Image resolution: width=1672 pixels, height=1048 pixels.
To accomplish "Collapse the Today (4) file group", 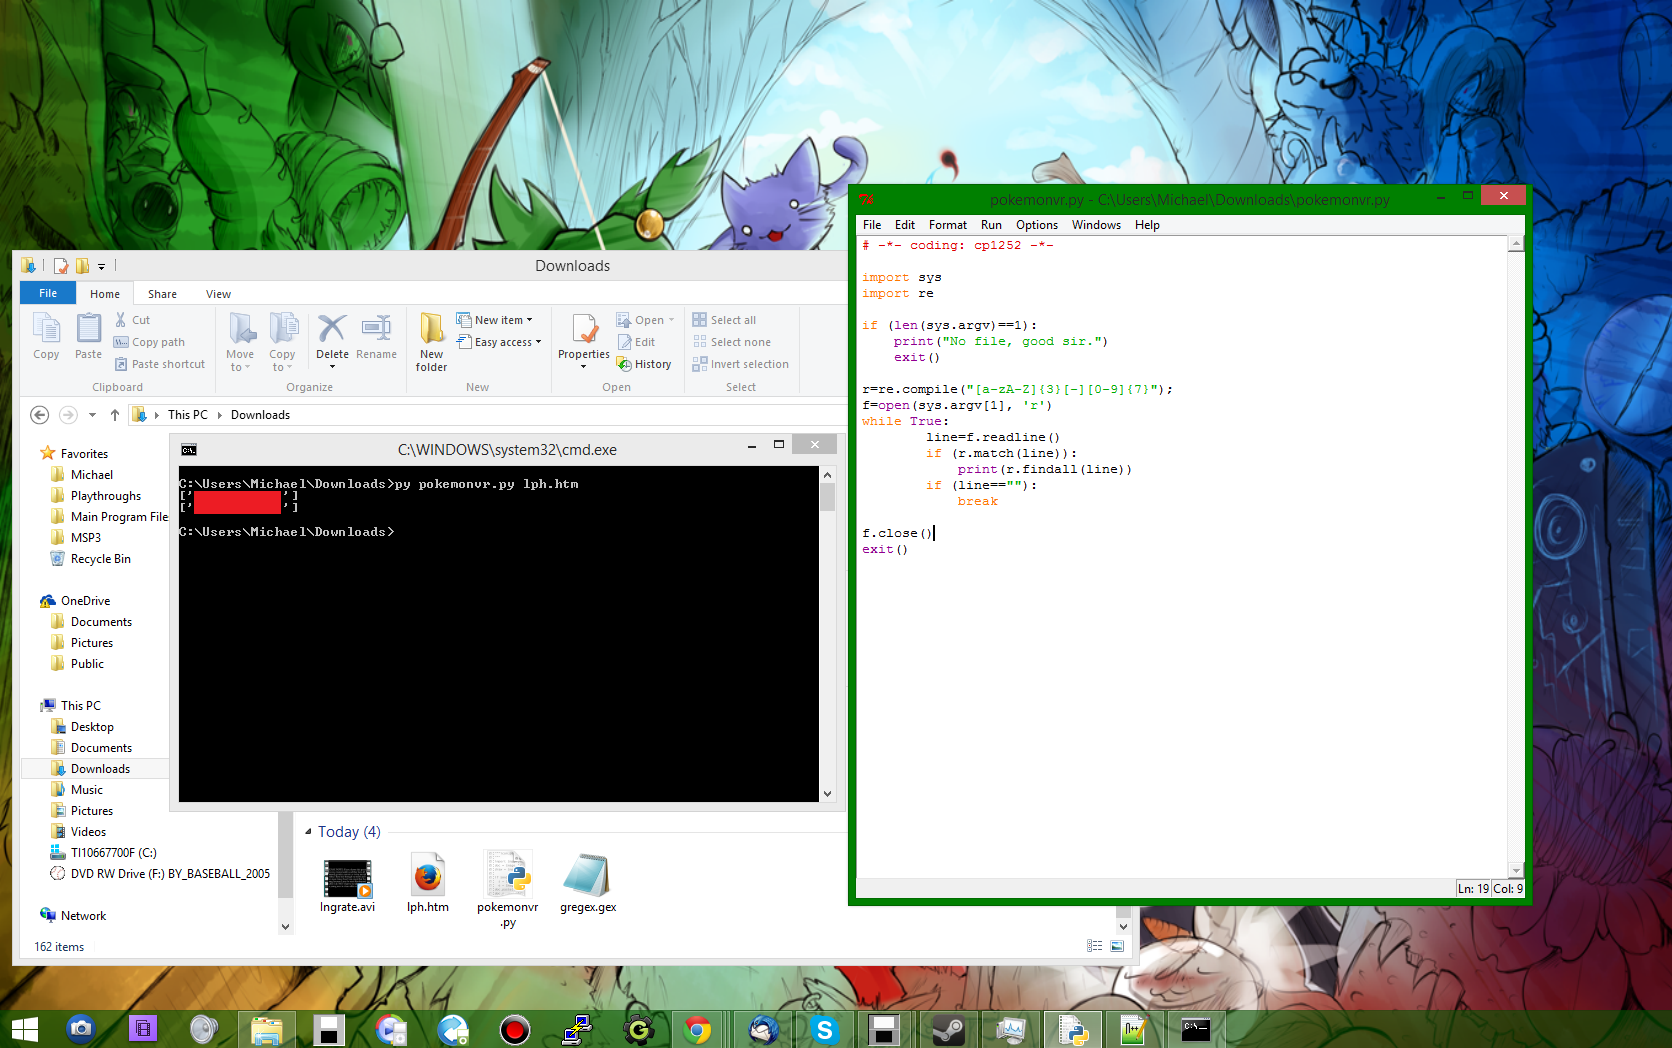I will [x=308, y=832].
